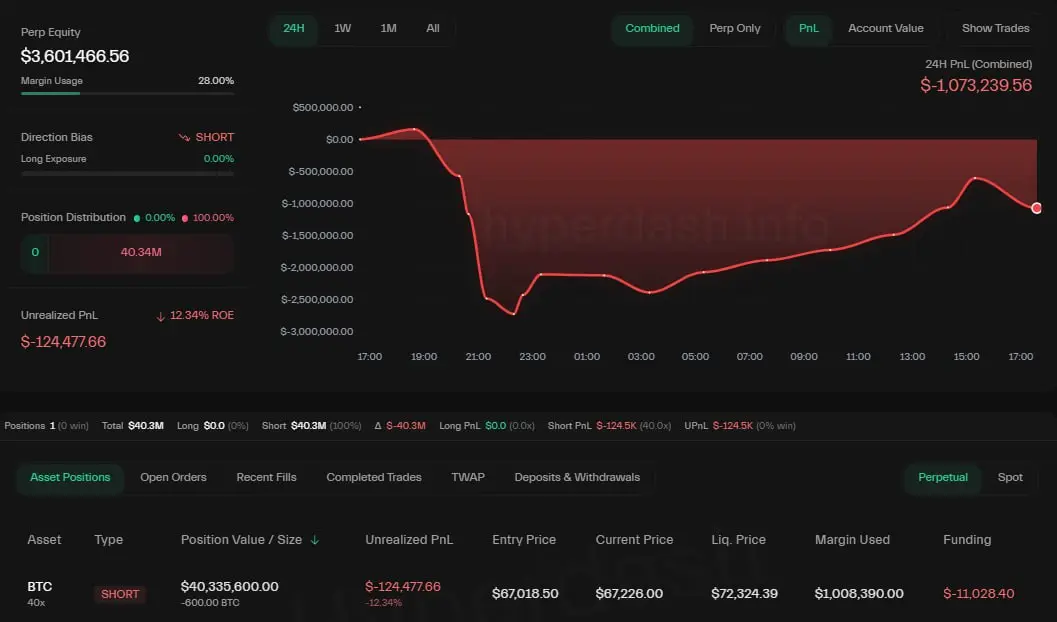The image size is (1057, 622).
Task: Click the red short distribution dot
Action: point(185,218)
